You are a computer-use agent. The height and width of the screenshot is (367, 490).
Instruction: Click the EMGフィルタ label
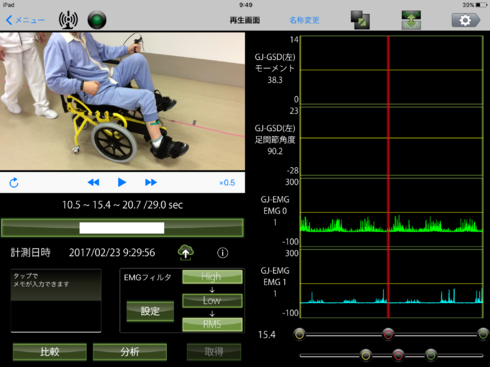coord(147,277)
